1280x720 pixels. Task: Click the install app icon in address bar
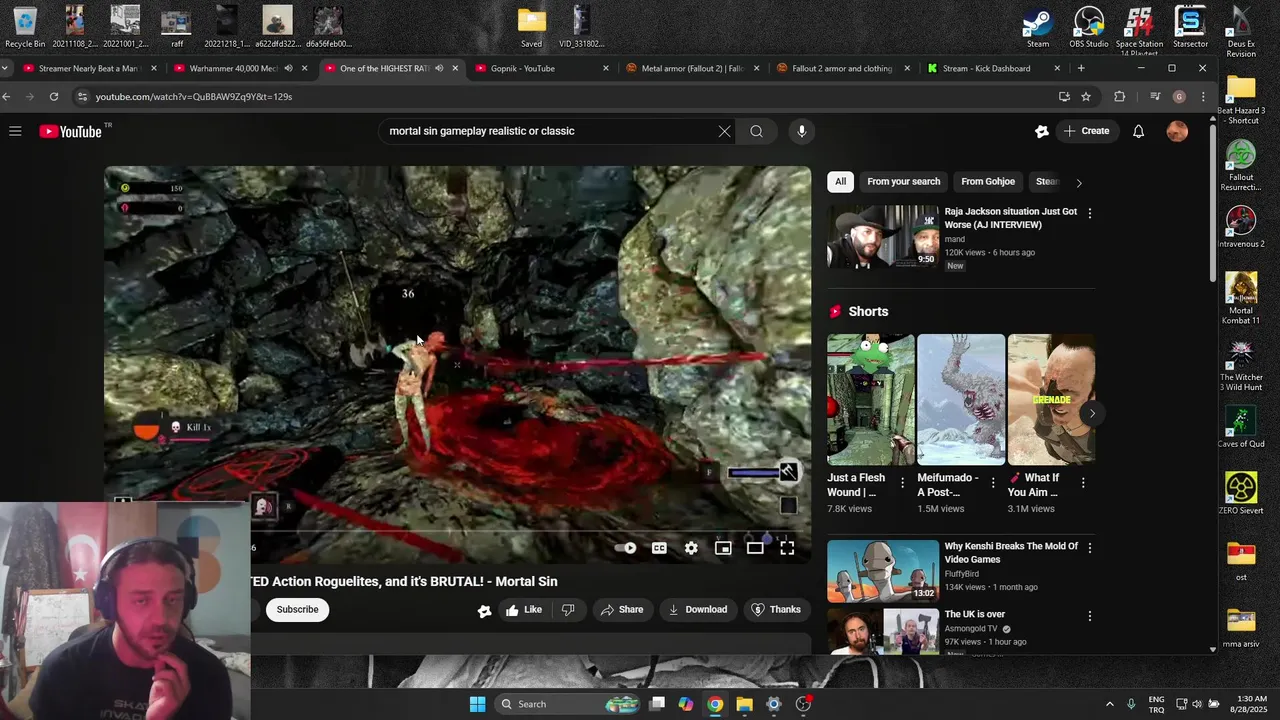tap(1064, 97)
